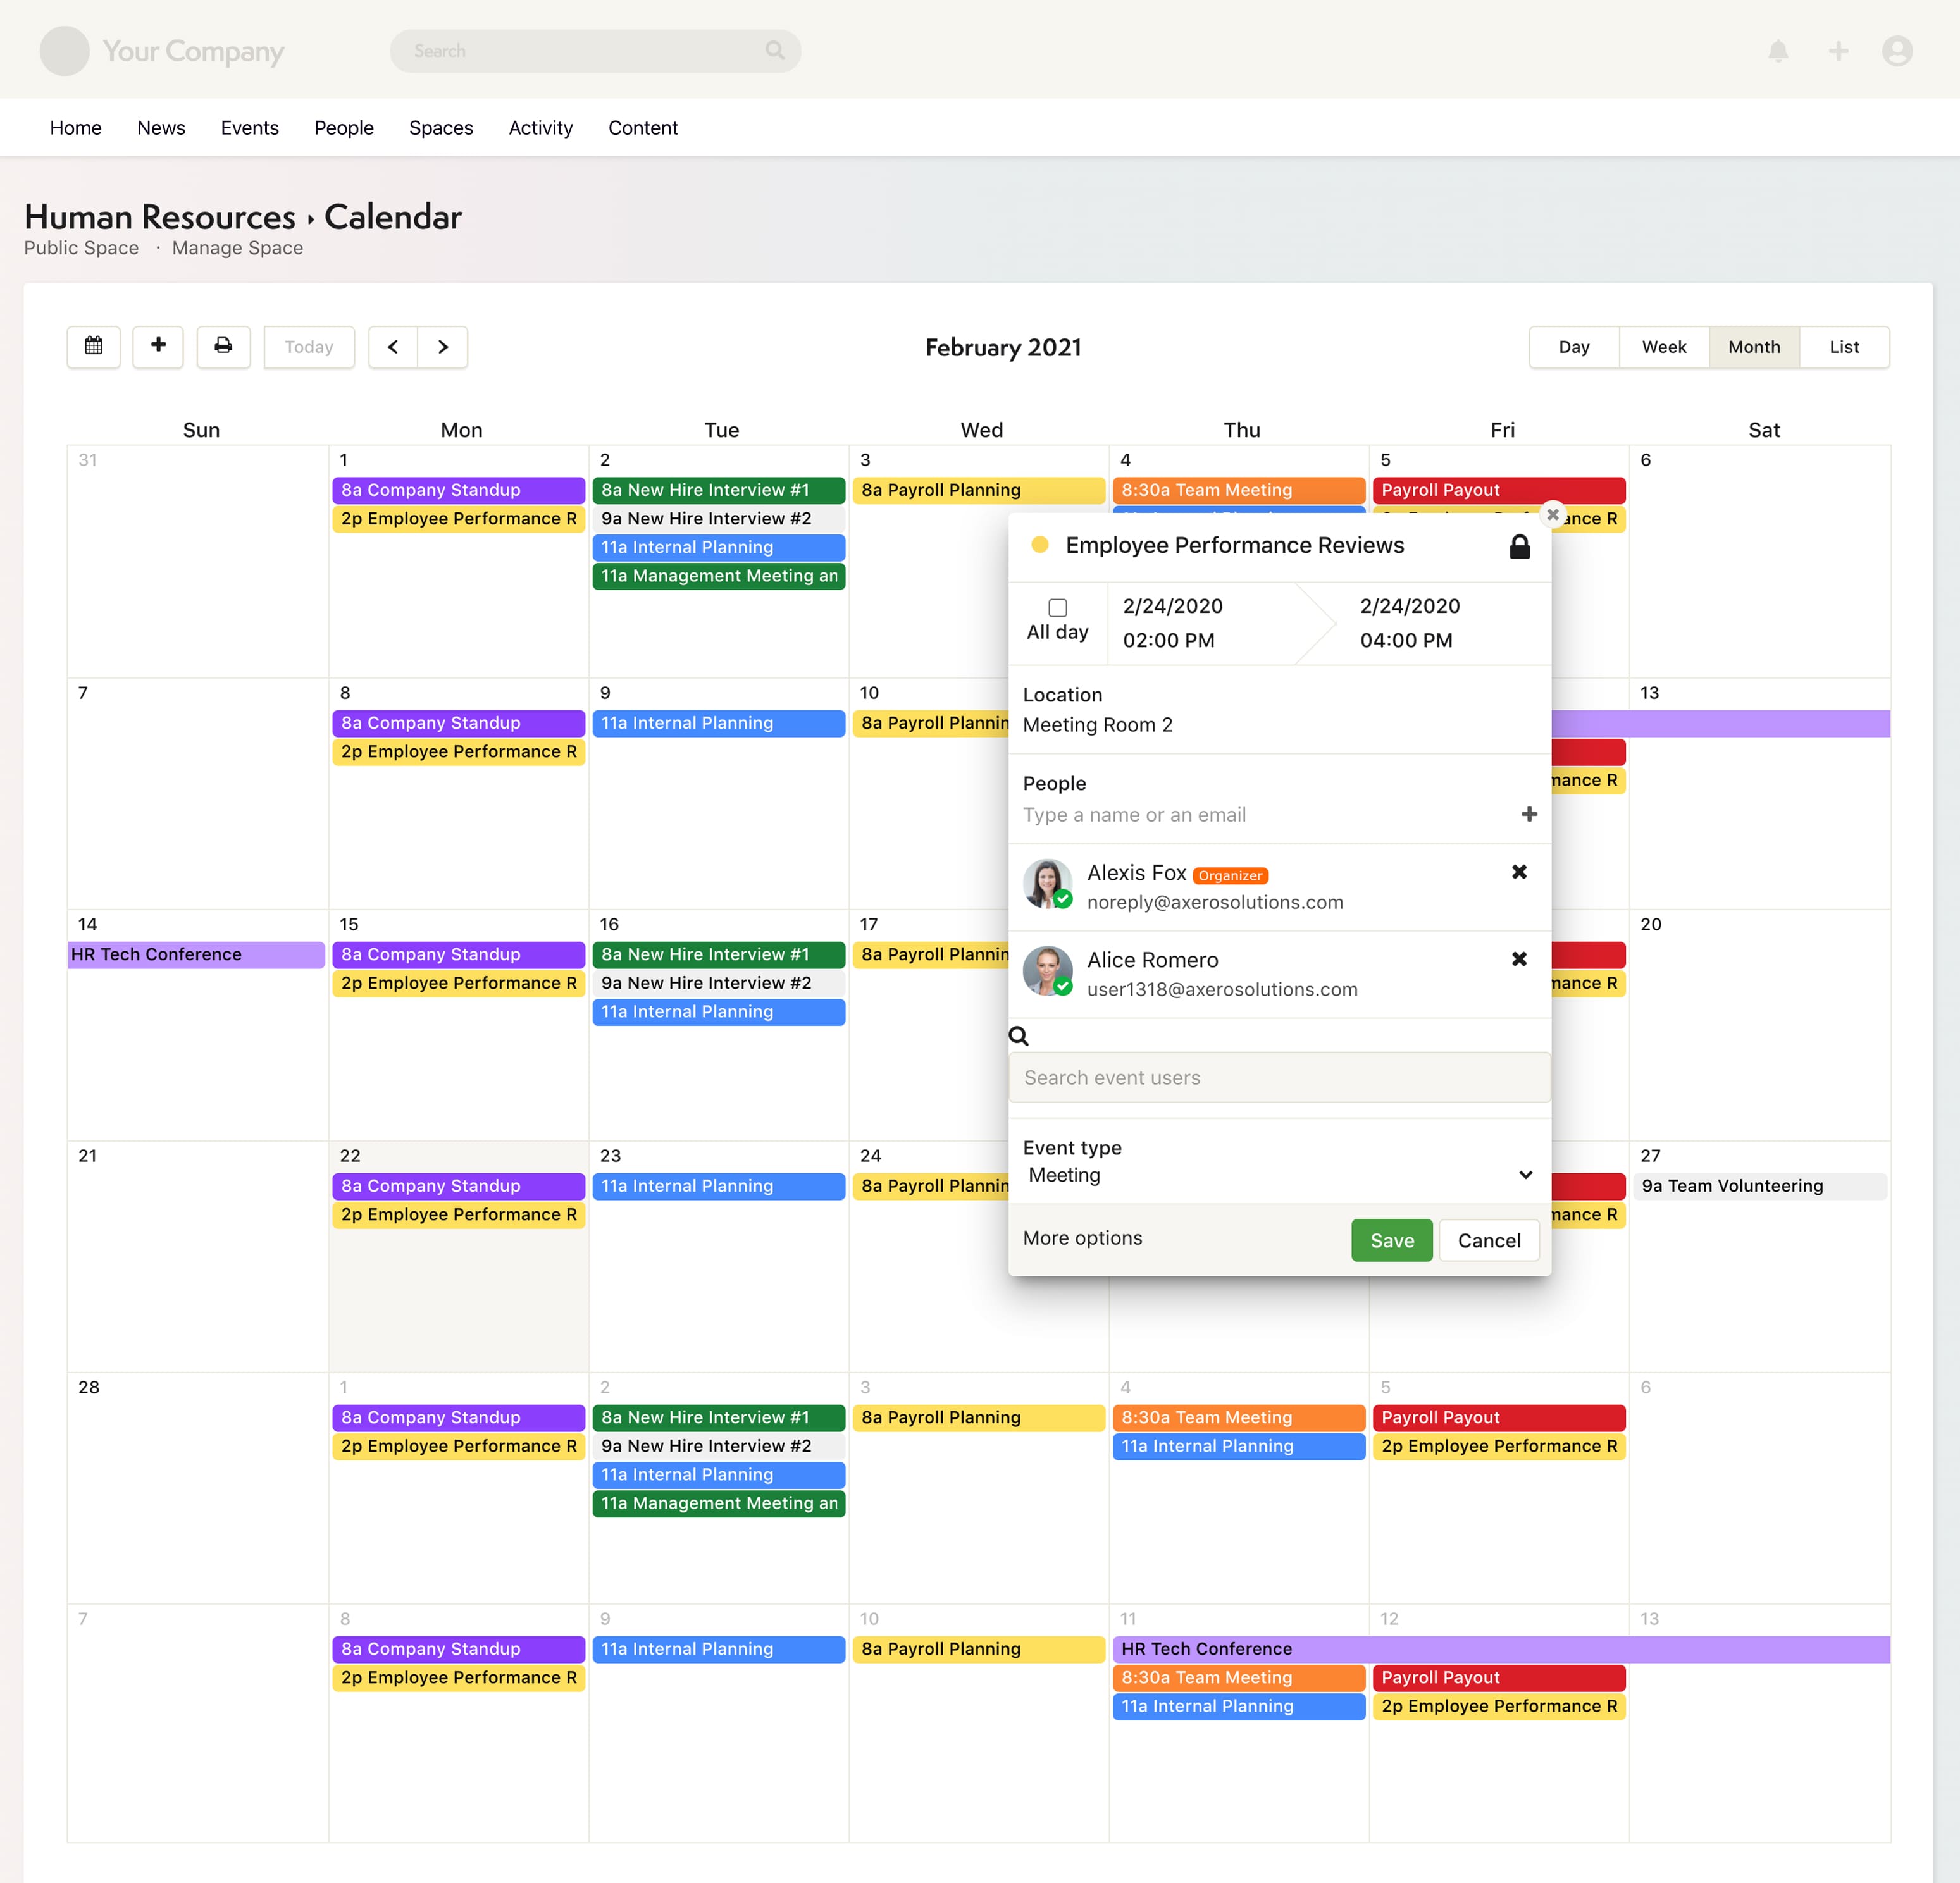Image resolution: width=1960 pixels, height=1883 pixels.
Task: Click the Today button
Action: pos(309,347)
